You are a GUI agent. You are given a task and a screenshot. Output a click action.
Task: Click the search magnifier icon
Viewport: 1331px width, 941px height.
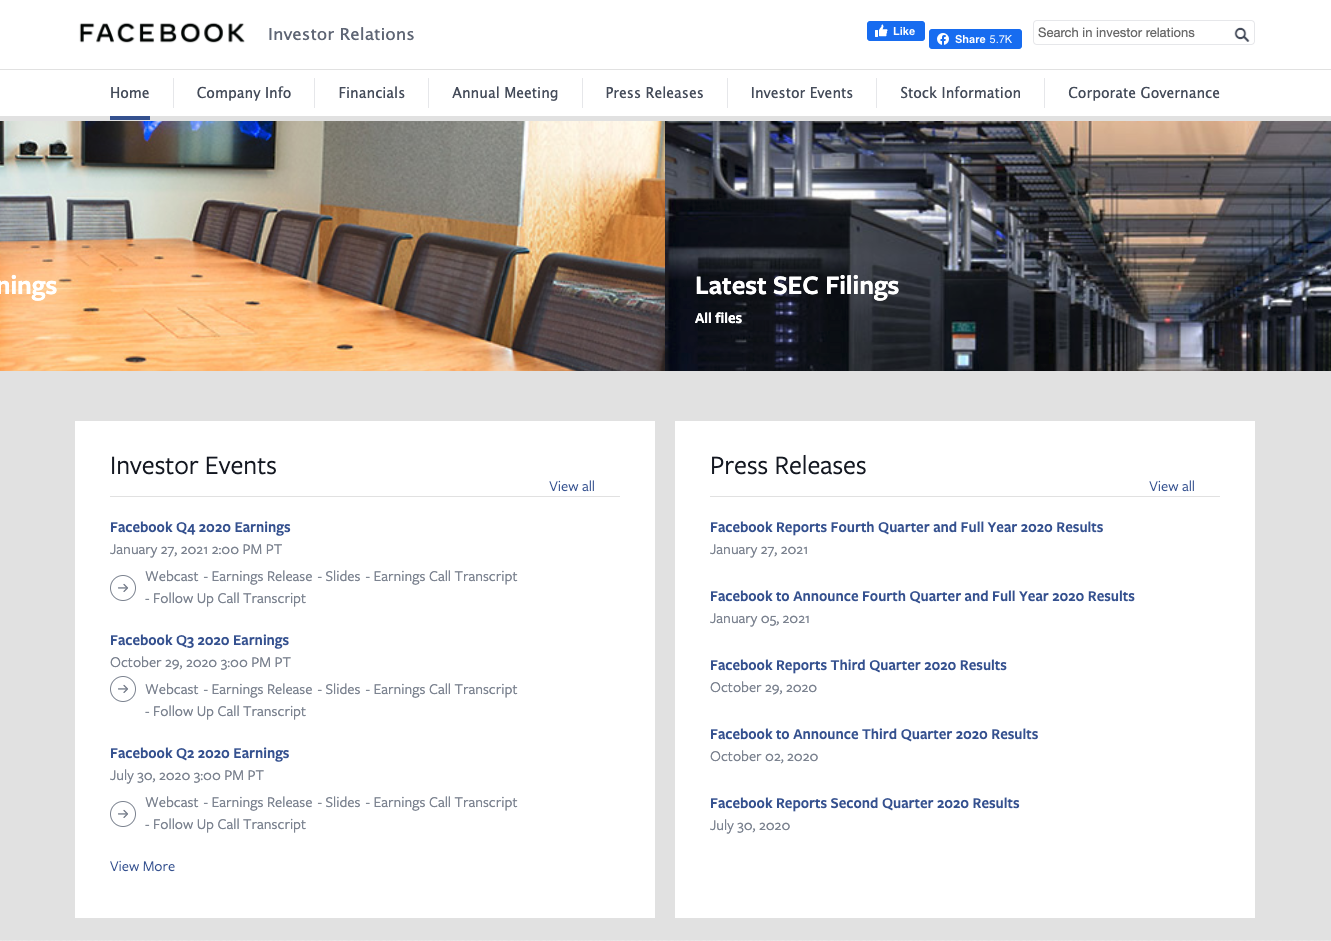1241,34
